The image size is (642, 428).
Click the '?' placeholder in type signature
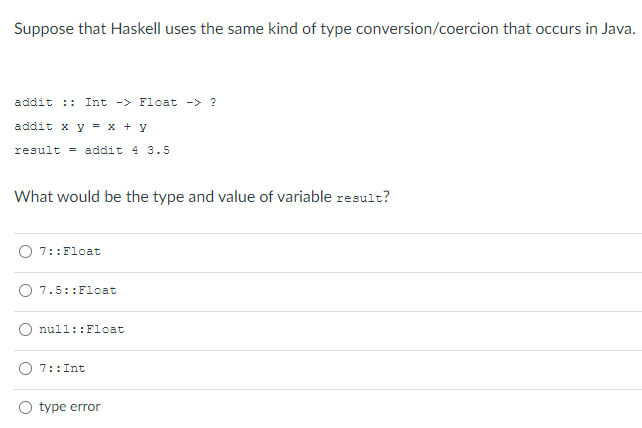click(213, 102)
